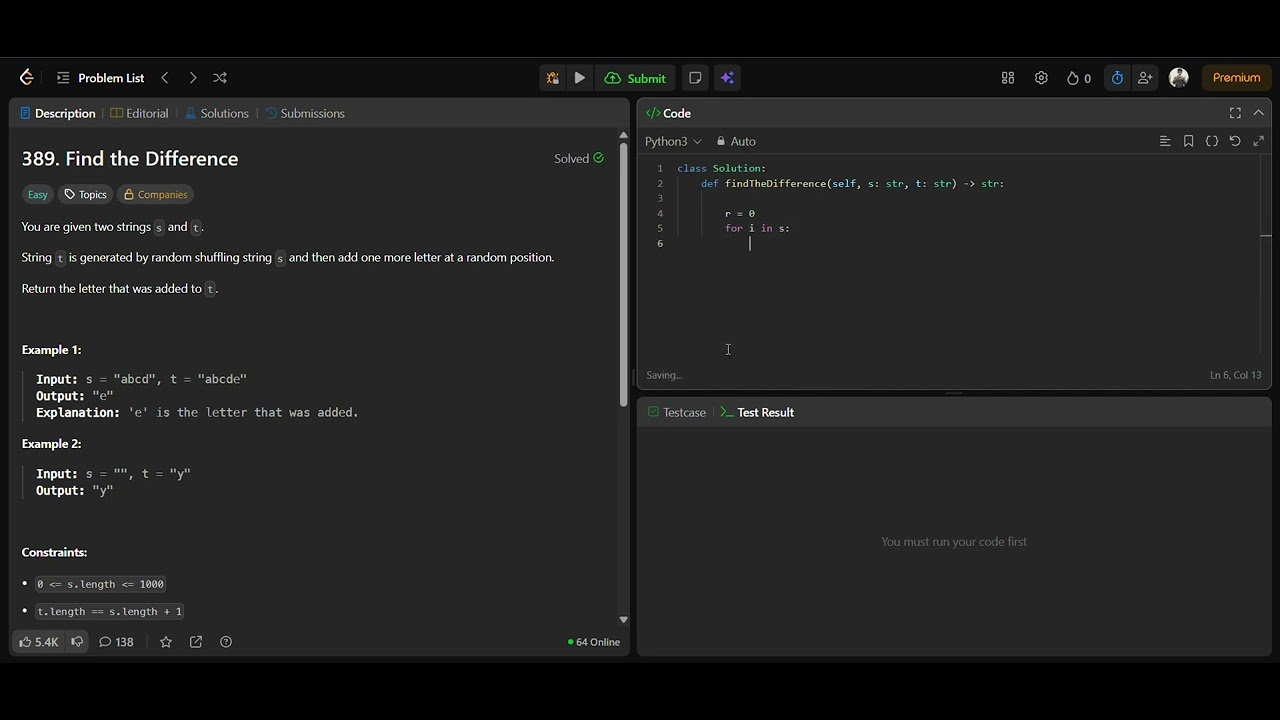Screen dimensions: 1280x720
Task: Open the layout grid icon
Action: [1008, 78]
